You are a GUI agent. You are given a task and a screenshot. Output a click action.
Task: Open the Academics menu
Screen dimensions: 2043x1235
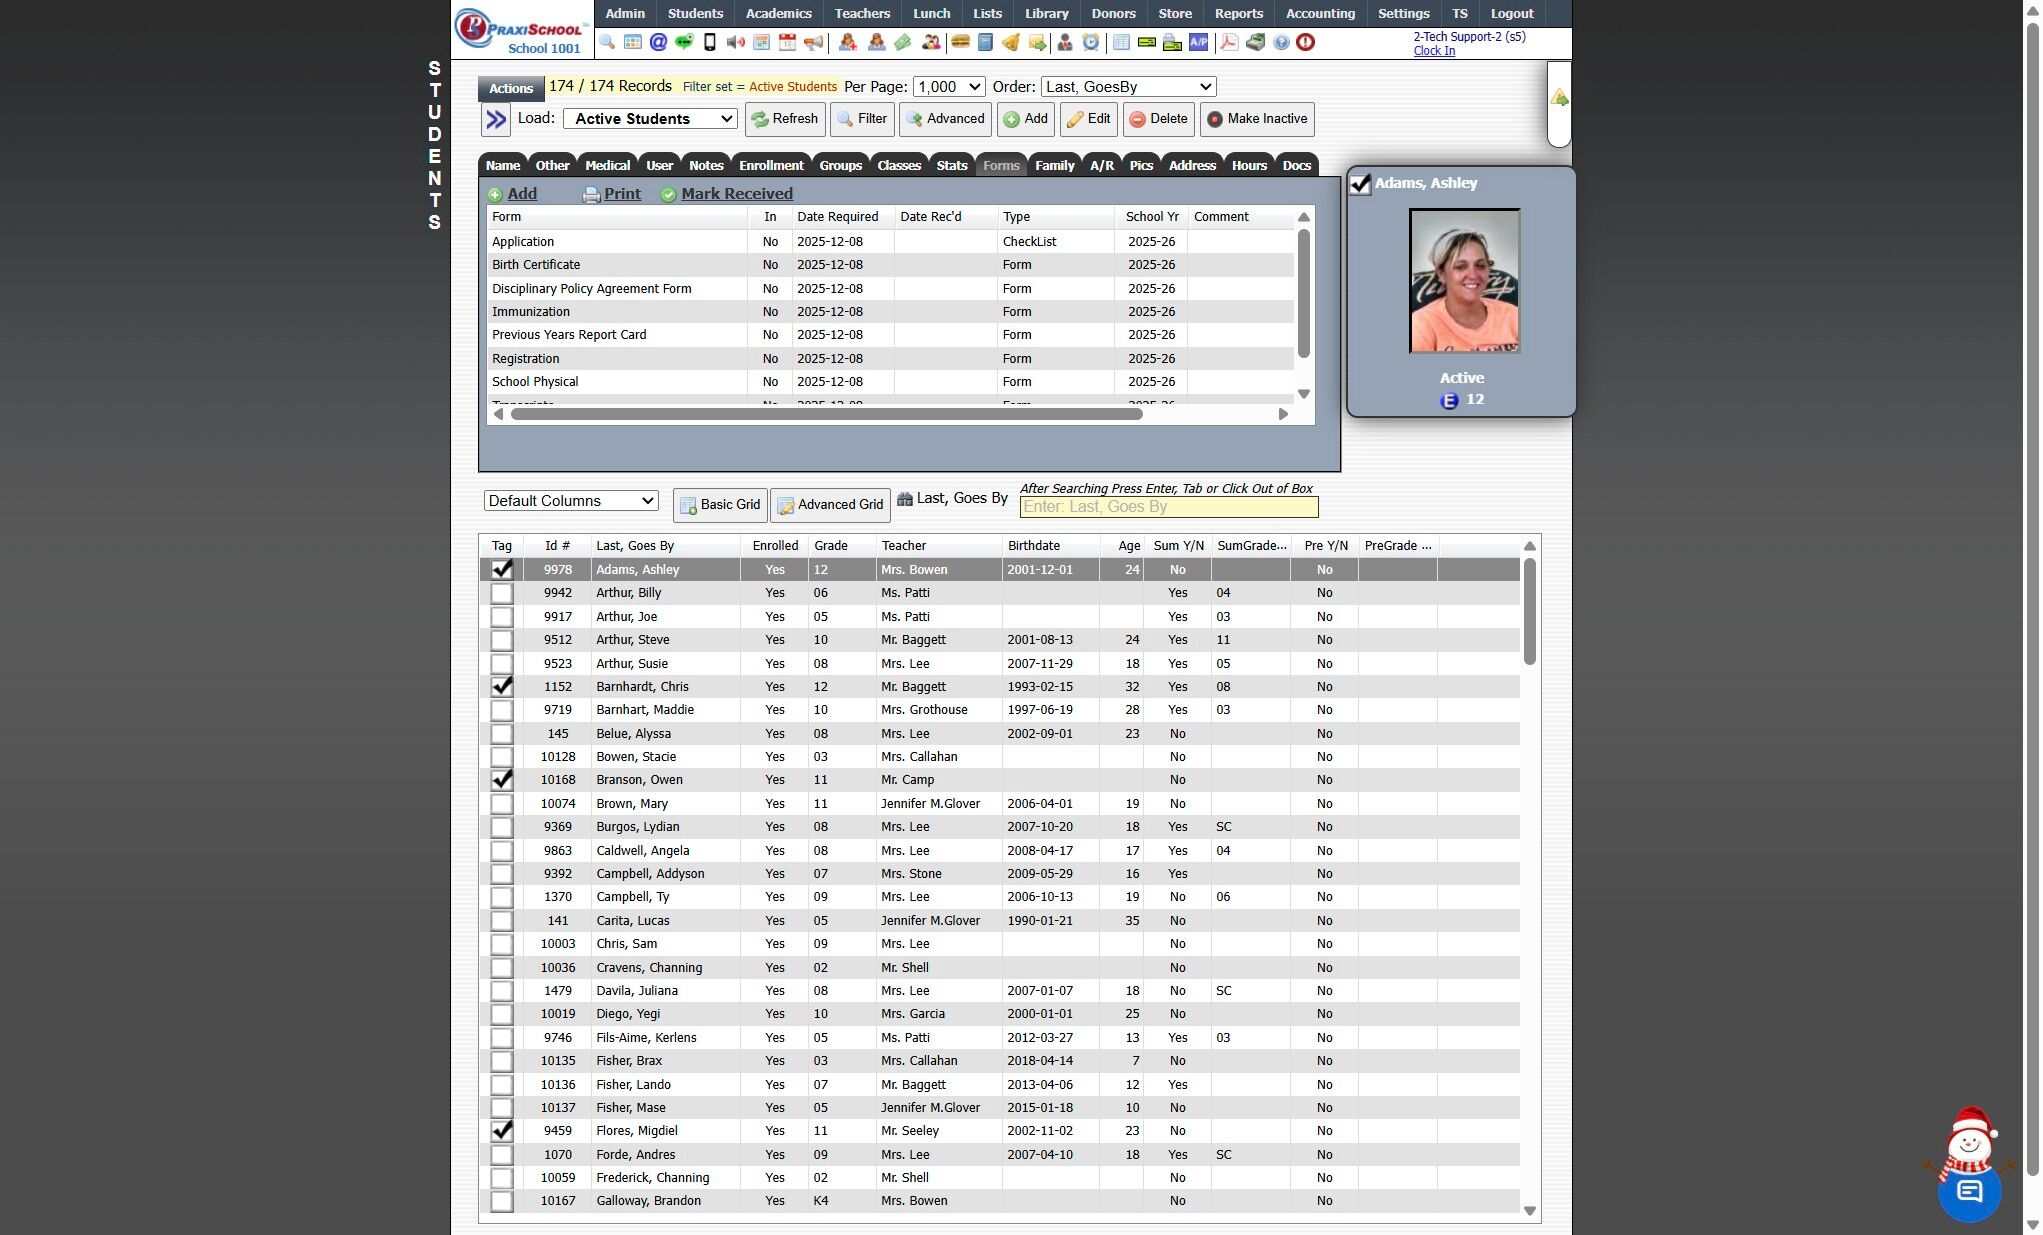778,13
